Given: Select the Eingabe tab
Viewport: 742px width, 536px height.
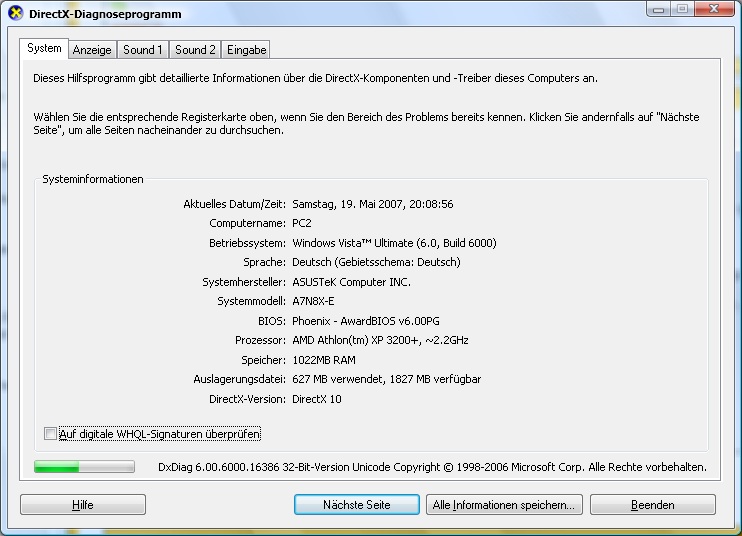Looking at the screenshot, I should point(246,50).
